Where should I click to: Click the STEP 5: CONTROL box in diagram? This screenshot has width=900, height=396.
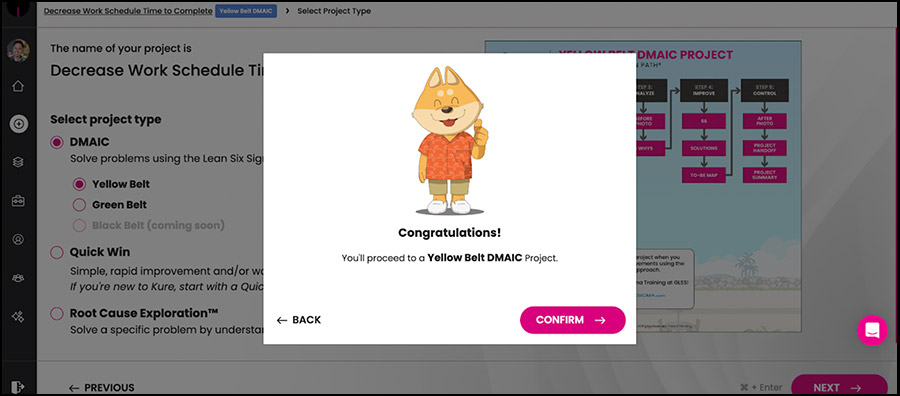765,90
